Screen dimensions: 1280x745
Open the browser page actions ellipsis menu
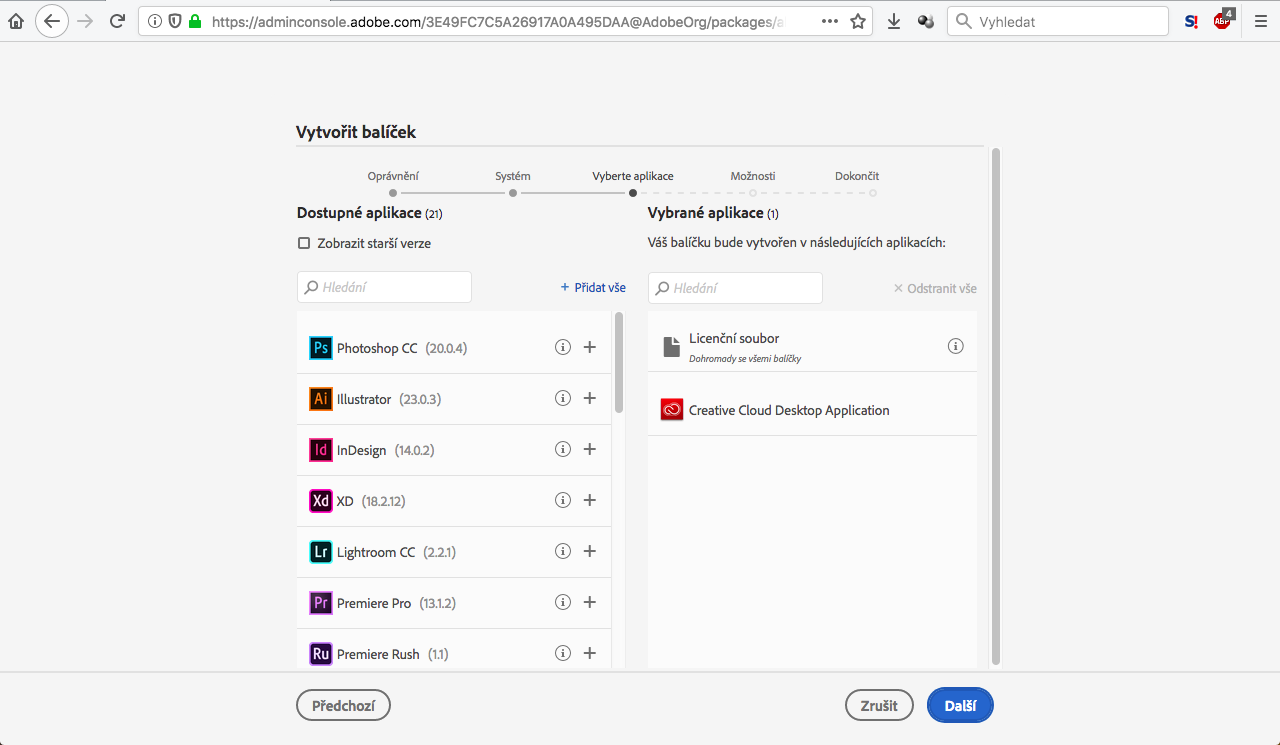(x=830, y=21)
